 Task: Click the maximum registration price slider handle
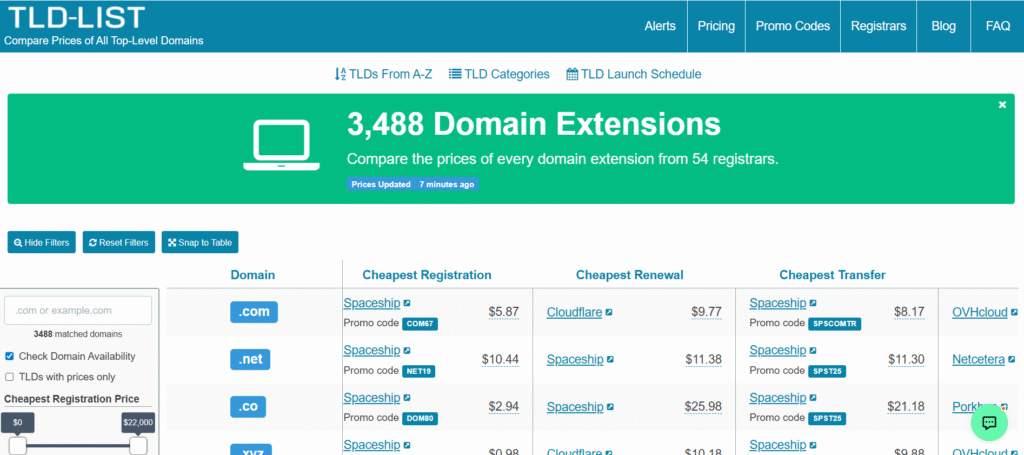pyautogui.click(x=138, y=446)
